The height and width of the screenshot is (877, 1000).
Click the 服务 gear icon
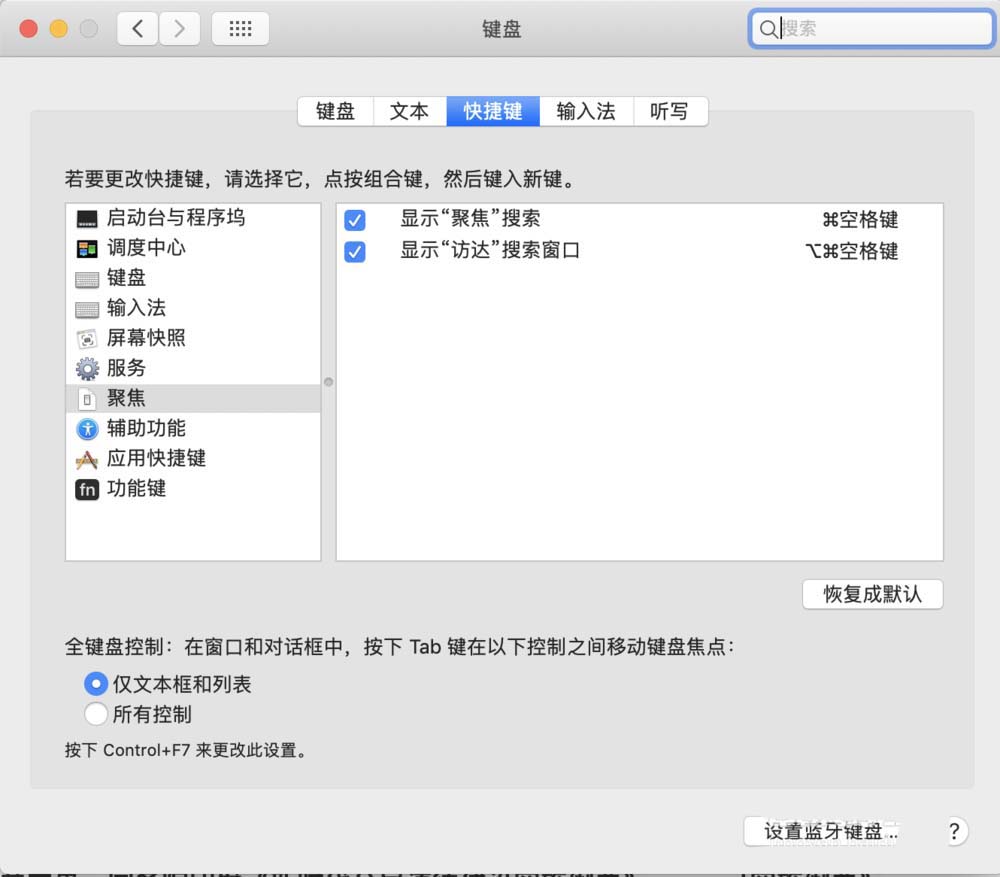(x=87, y=368)
